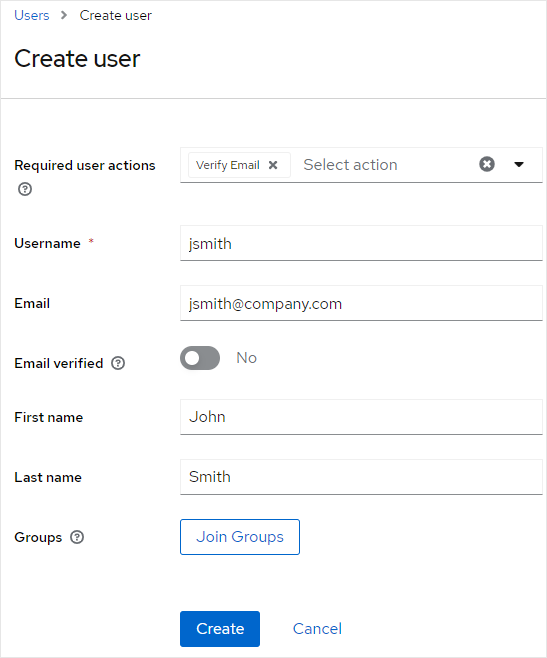
Task: Open help for Required user actions
Action: click(x=25, y=189)
